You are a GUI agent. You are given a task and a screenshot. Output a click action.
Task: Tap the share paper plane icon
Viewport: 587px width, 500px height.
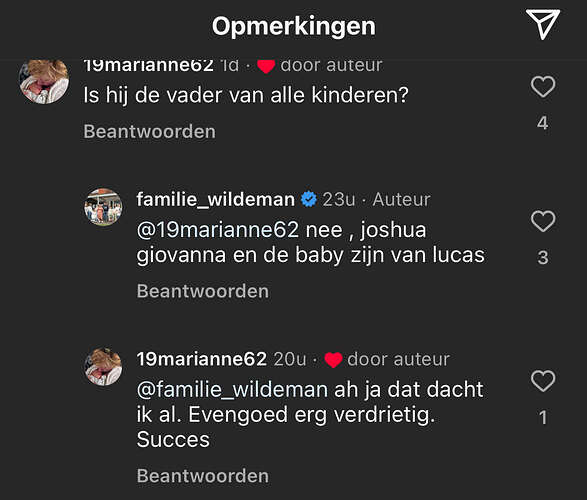click(543, 24)
